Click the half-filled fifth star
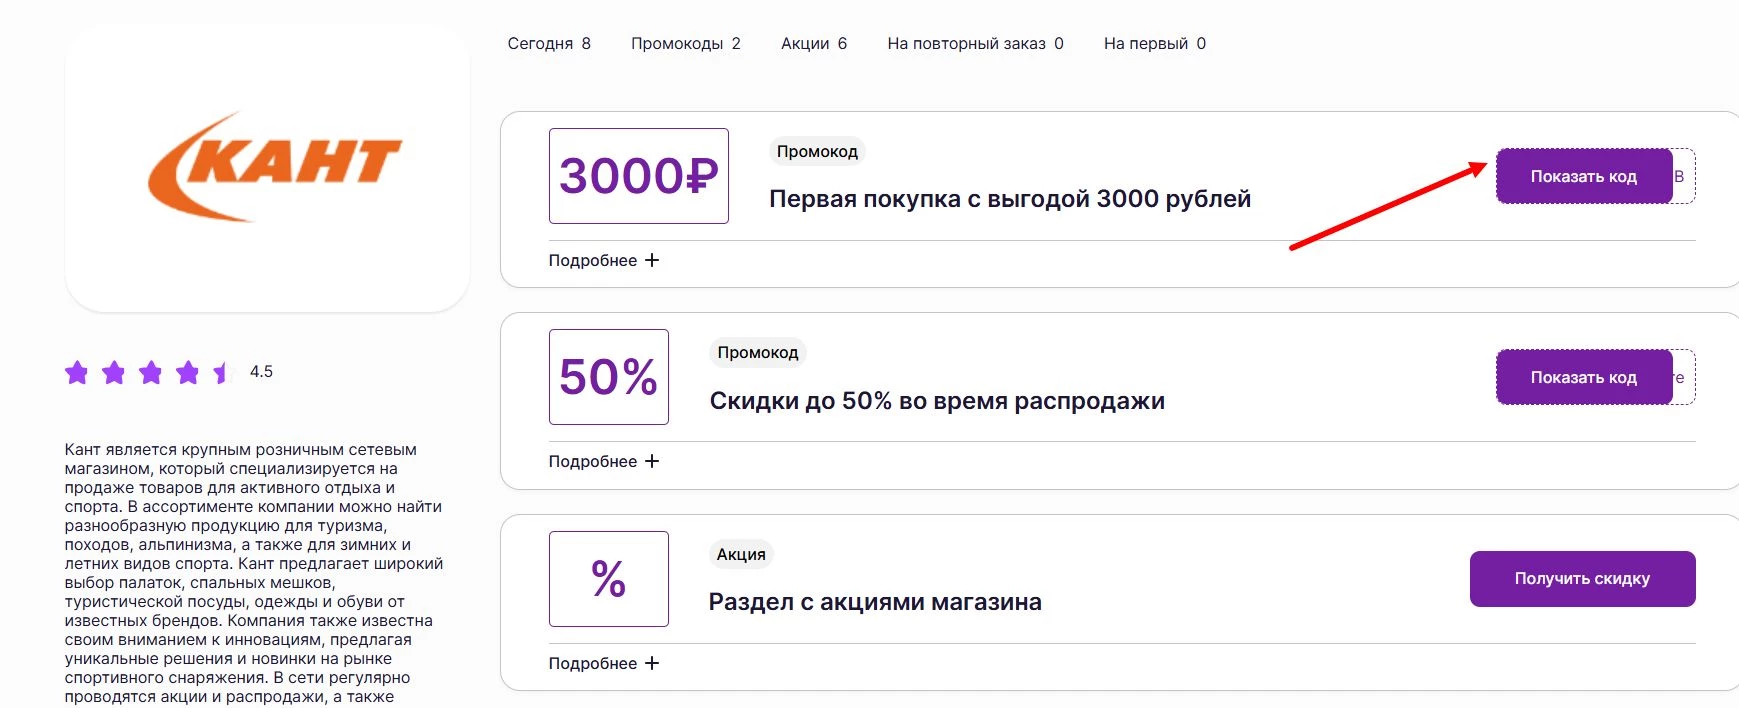1739x708 pixels. point(219,373)
